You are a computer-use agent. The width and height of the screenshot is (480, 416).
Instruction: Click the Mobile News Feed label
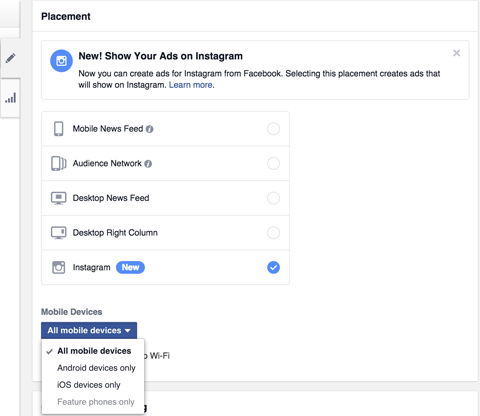(108, 129)
